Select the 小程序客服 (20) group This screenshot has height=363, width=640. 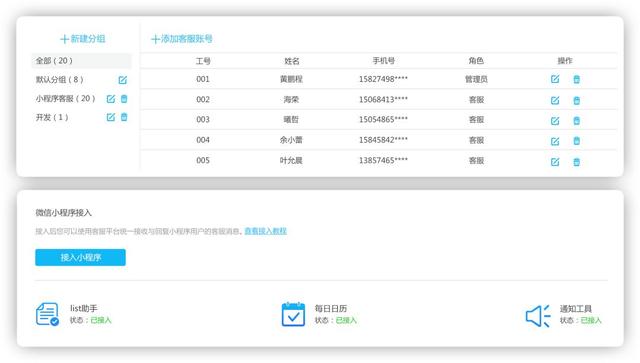point(65,98)
